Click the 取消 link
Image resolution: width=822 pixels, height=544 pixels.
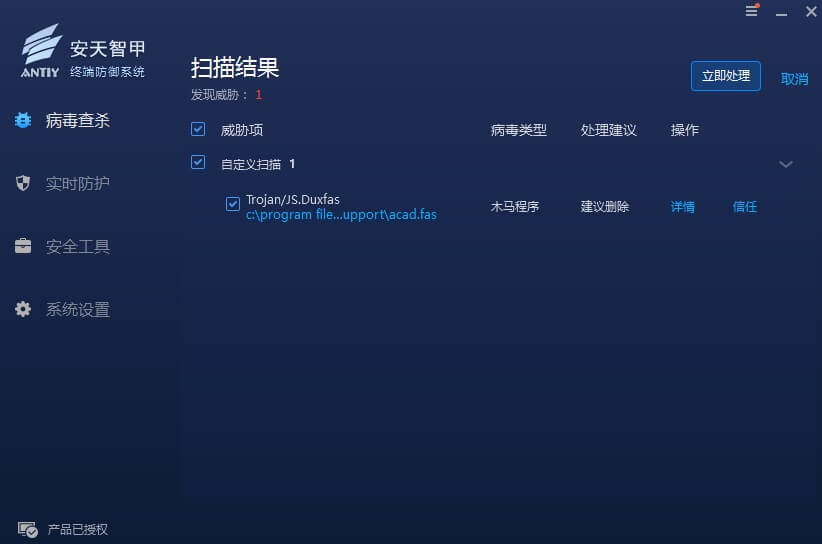794,79
